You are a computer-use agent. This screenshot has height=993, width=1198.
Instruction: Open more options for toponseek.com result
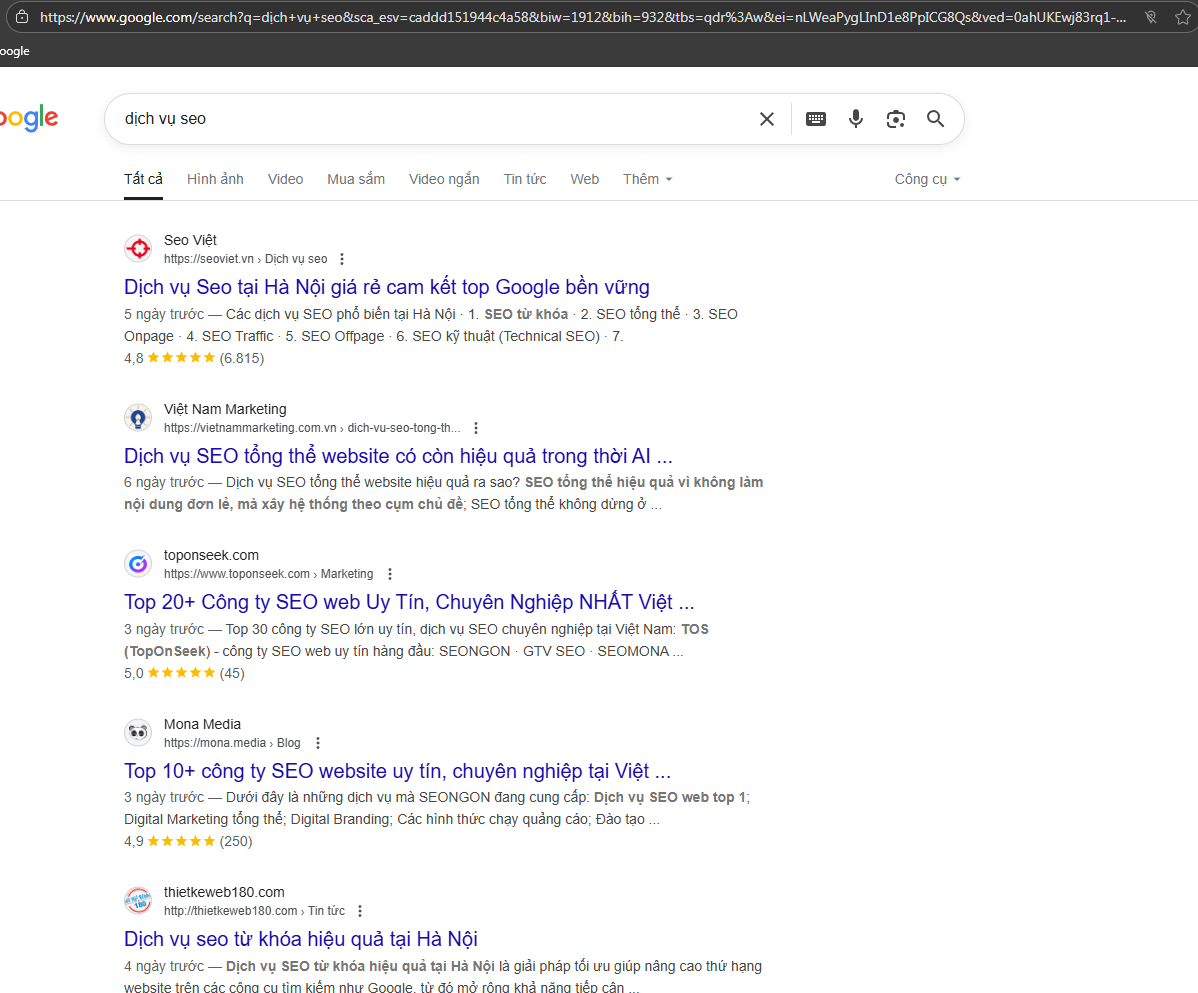390,574
